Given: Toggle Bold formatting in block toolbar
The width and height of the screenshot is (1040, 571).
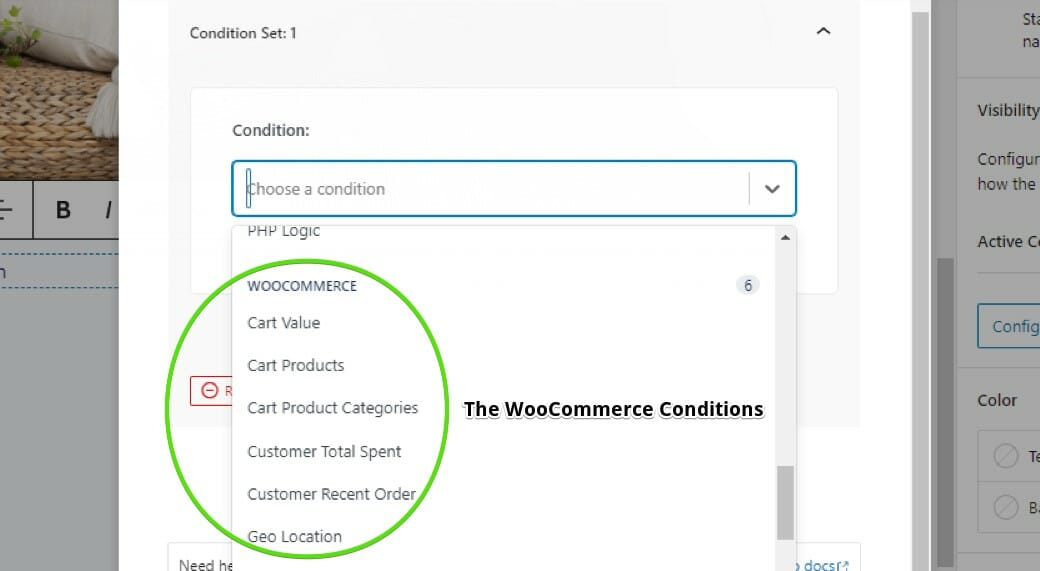Looking at the screenshot, I should [x=63, y=210].
